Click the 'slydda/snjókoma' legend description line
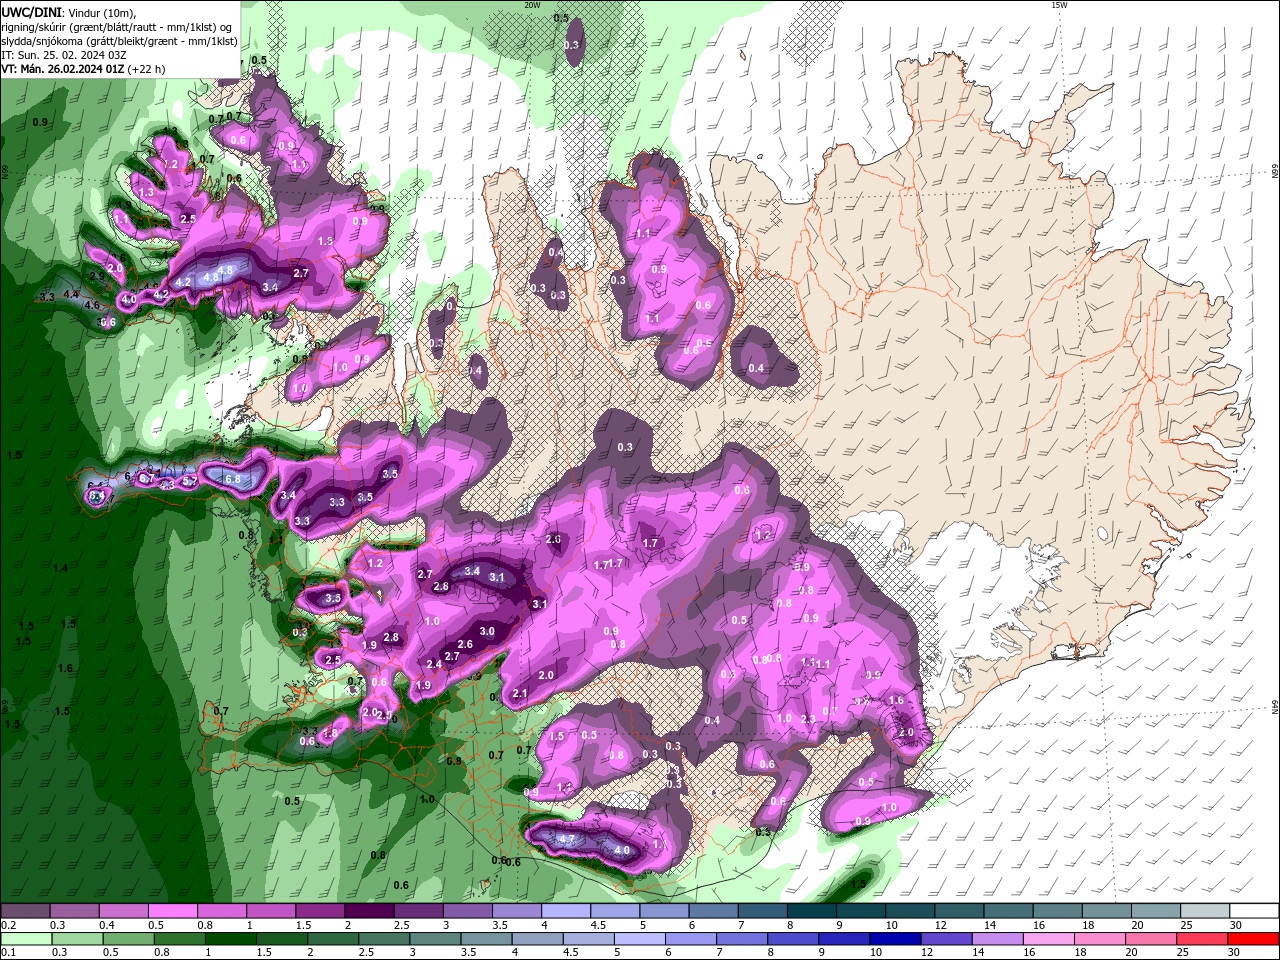The width and height of the screenshot is (1280, 960). click(x=119, y=41)
